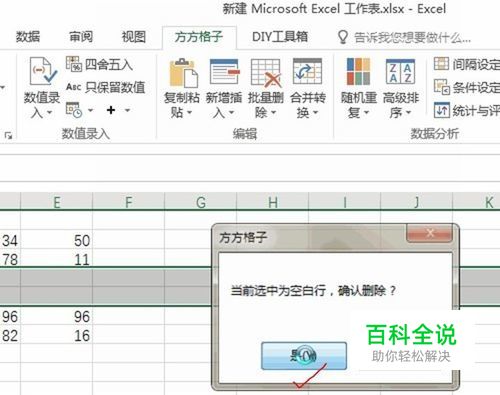This screenshot has width=500, height=395.
Task: Select 只保留数值 option
Action: point(106,87)
